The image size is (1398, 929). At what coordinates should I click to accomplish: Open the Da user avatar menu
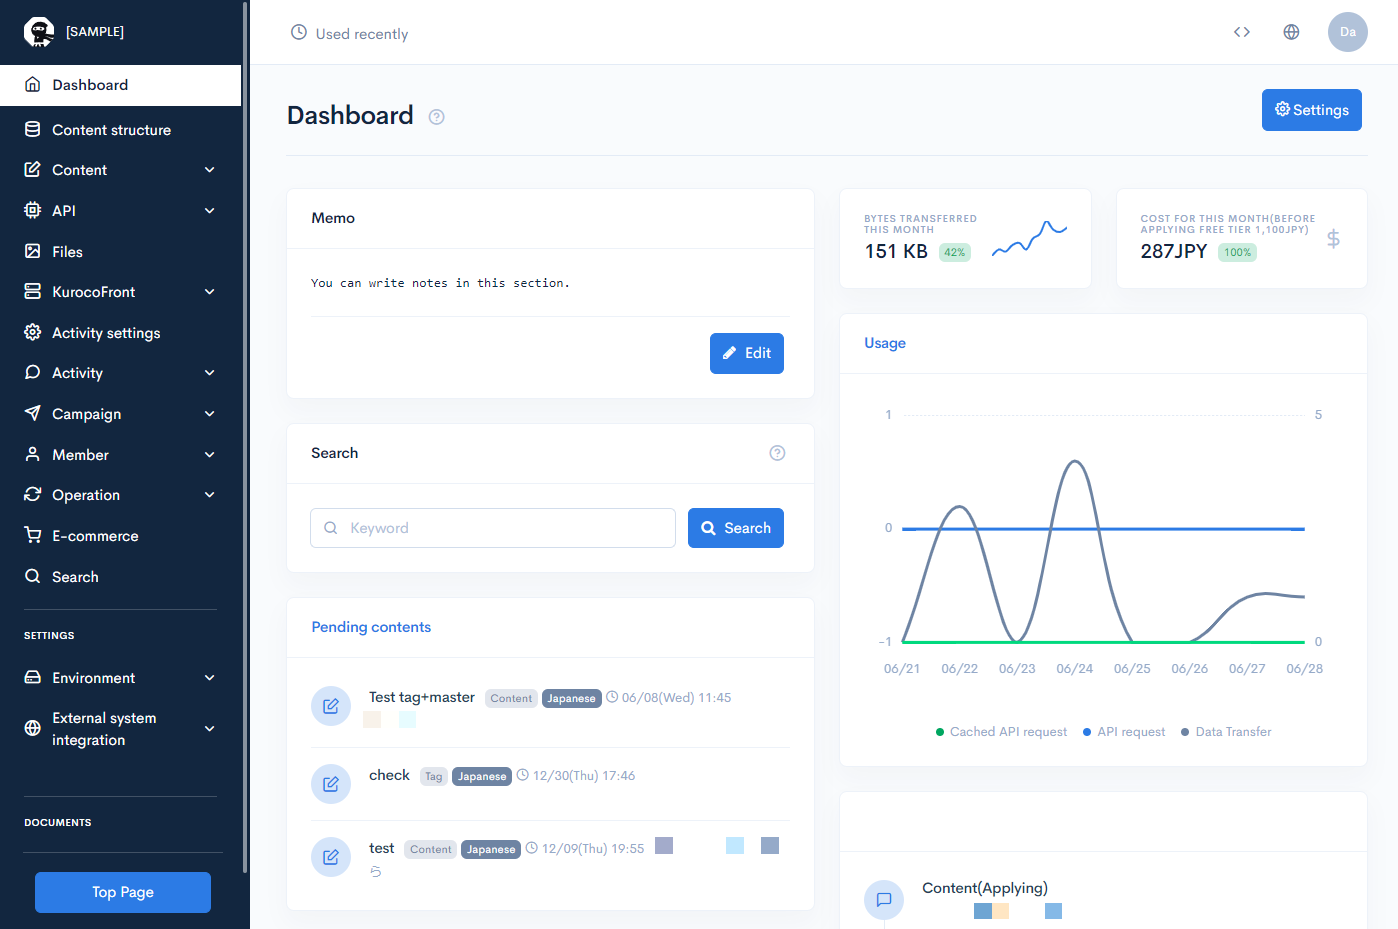tap(1347, 32)
